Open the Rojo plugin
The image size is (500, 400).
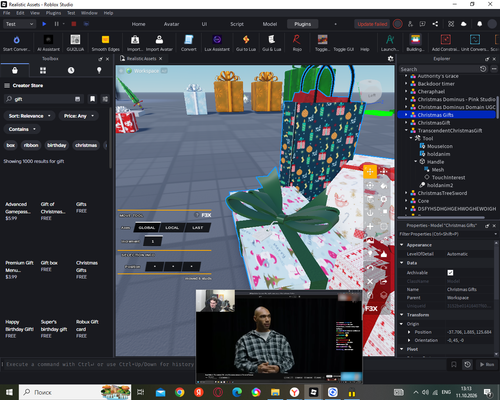(297, 43)
